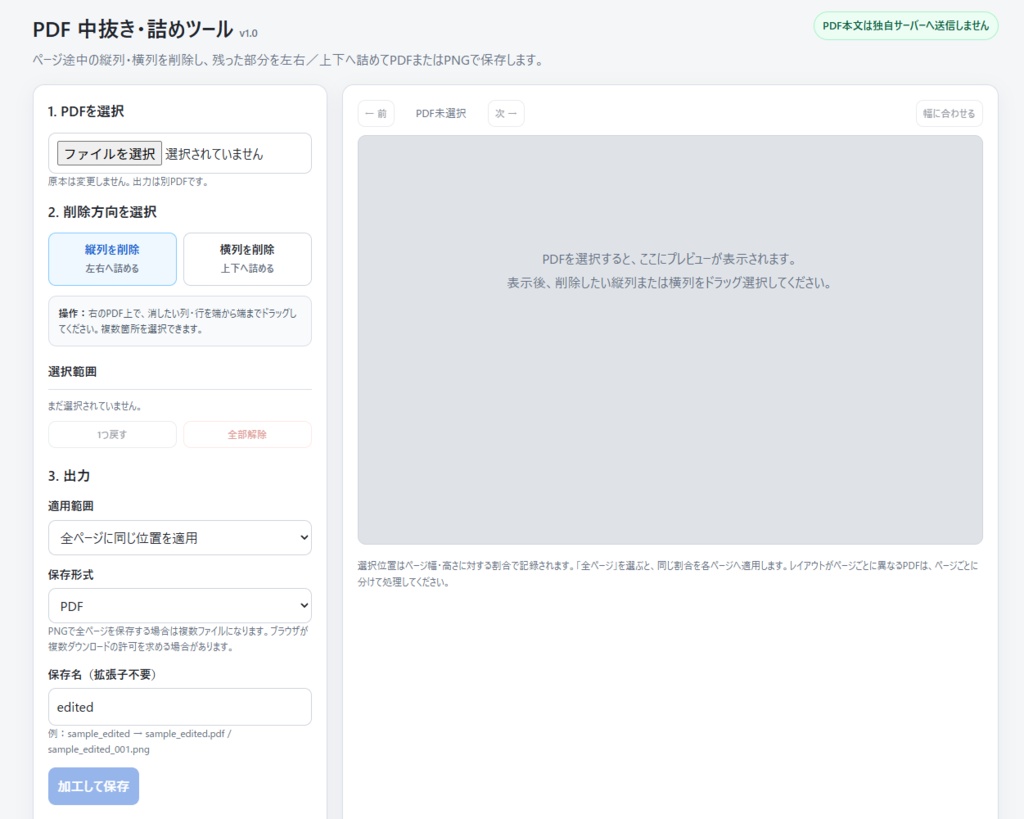Click the 操作 instruction box text
Viewport: 1024px width, 819px height.
click(180, 321)
